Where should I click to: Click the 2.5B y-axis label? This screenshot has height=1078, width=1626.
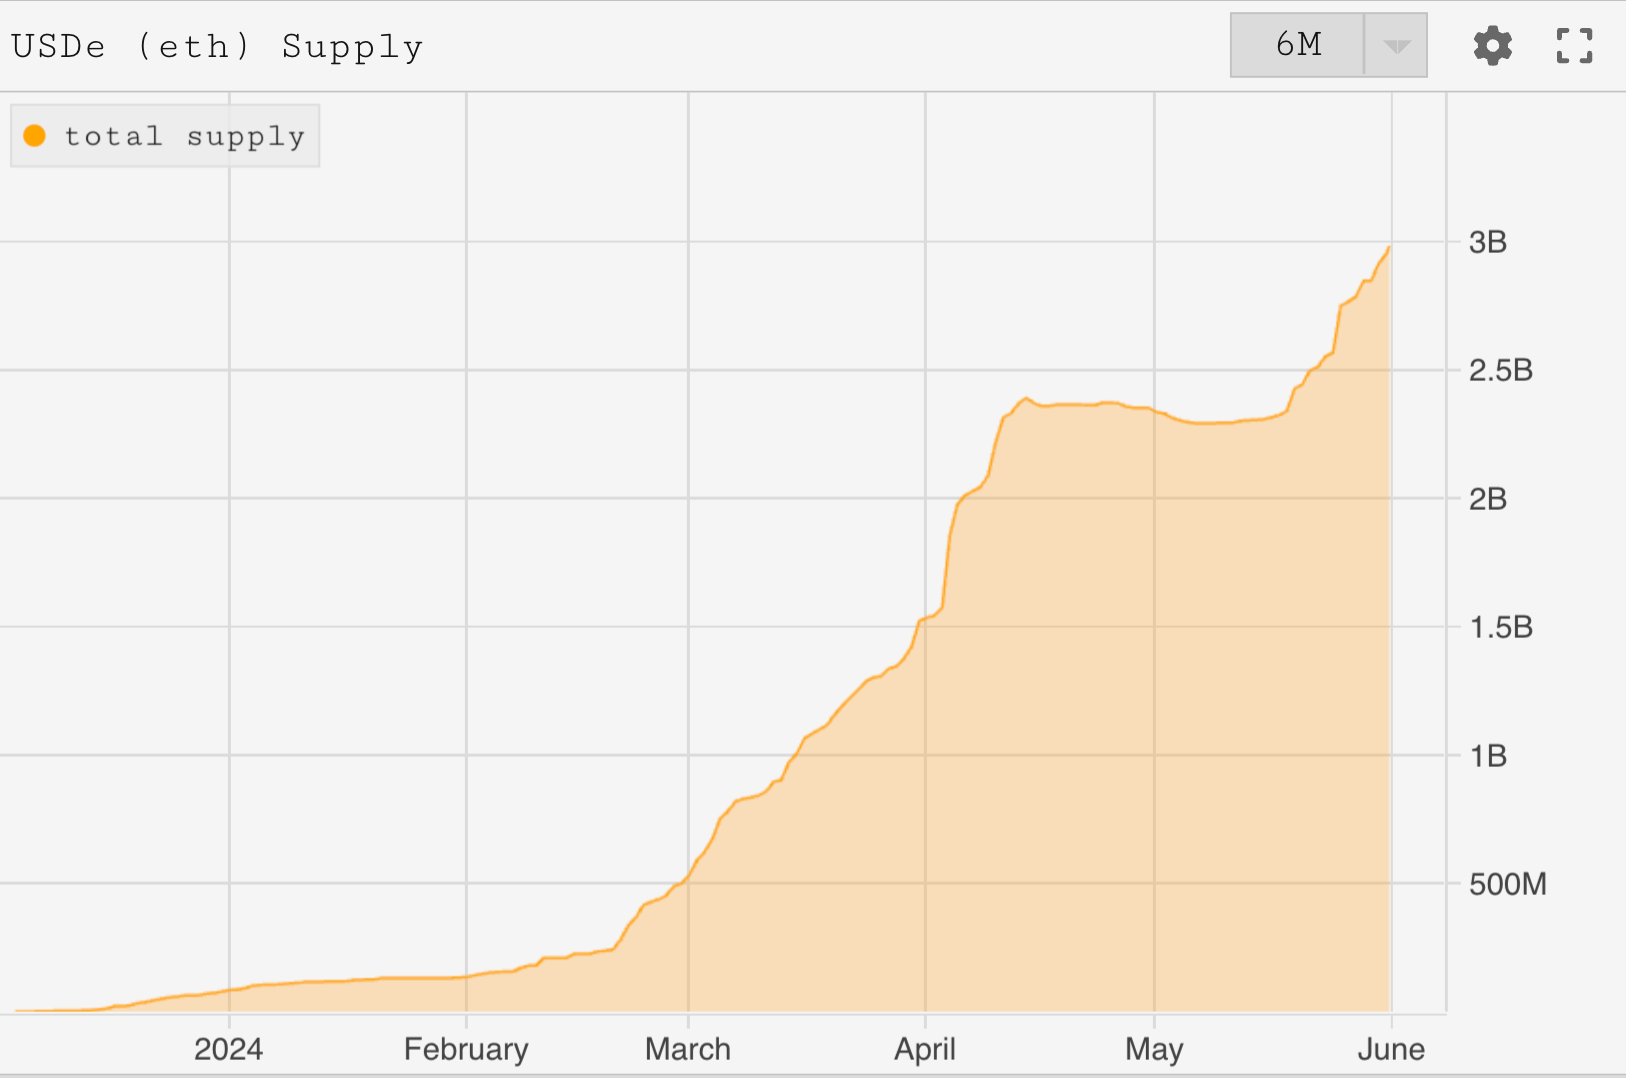(1500, 371)
